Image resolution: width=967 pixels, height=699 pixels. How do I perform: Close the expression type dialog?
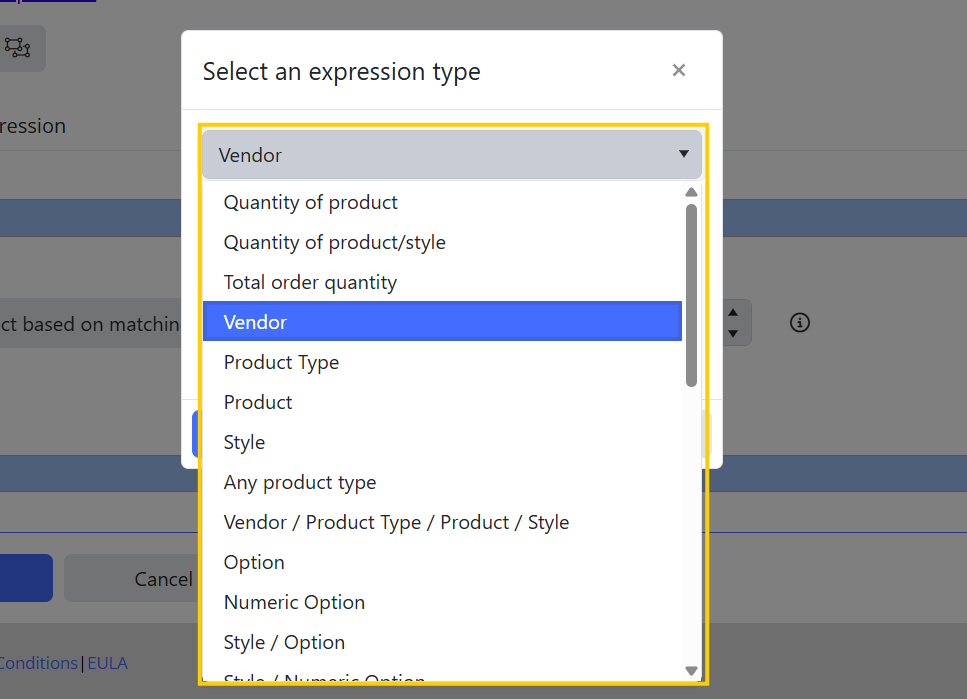[679, 70]
